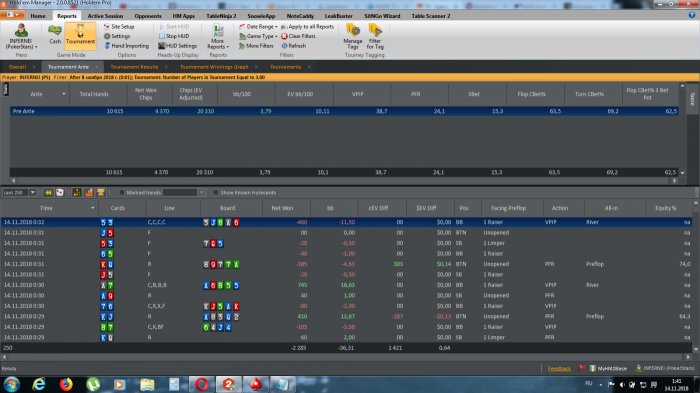Enable Marked hands checkbox
700x393 pixels.
[x=121, y=192]
